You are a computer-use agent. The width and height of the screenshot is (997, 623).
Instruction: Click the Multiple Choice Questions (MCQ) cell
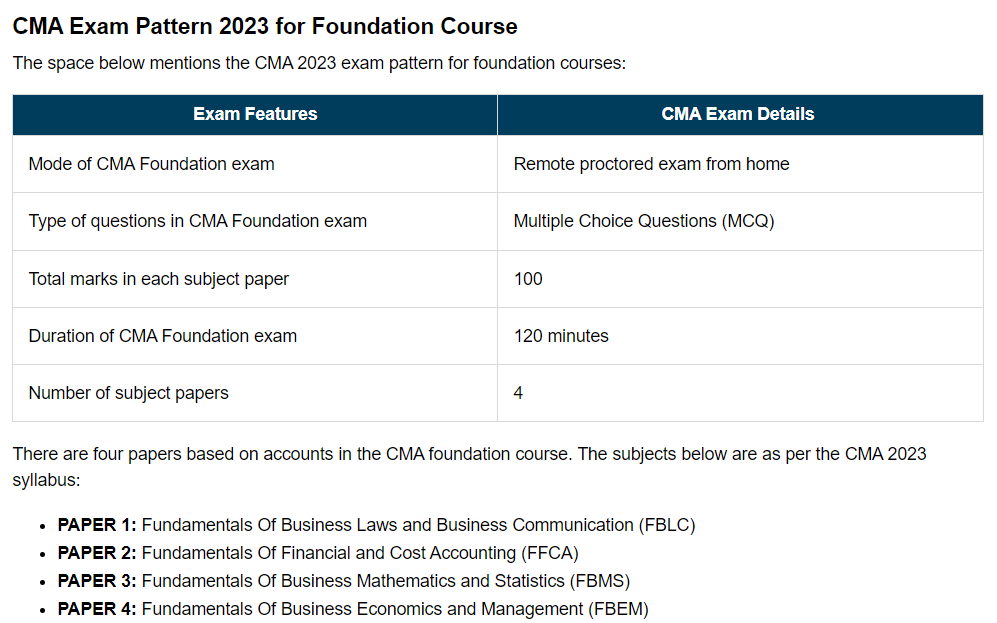644,221
